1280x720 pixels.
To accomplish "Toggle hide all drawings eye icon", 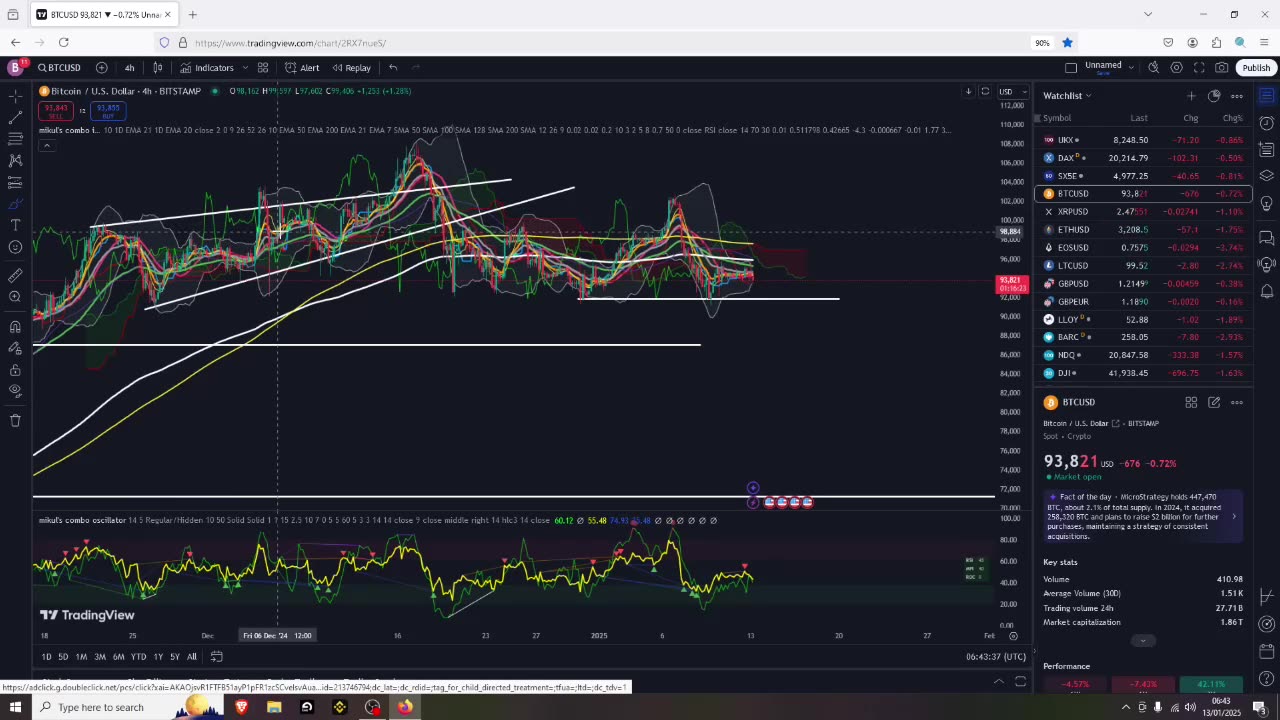I will click(x=15, y=392).
